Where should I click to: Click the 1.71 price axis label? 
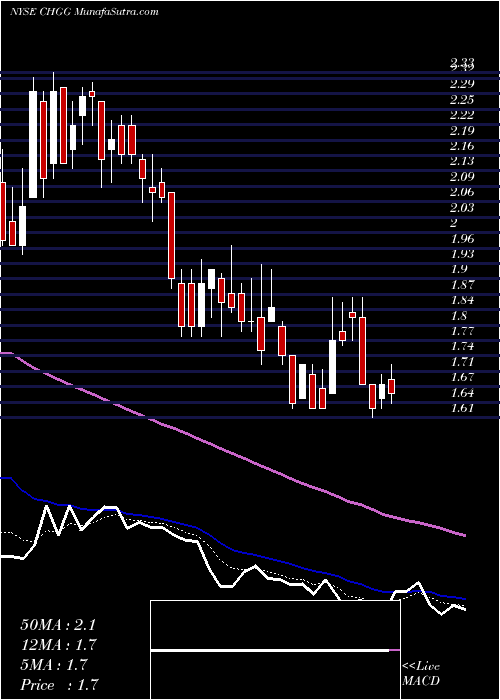[x=462, y=362]
